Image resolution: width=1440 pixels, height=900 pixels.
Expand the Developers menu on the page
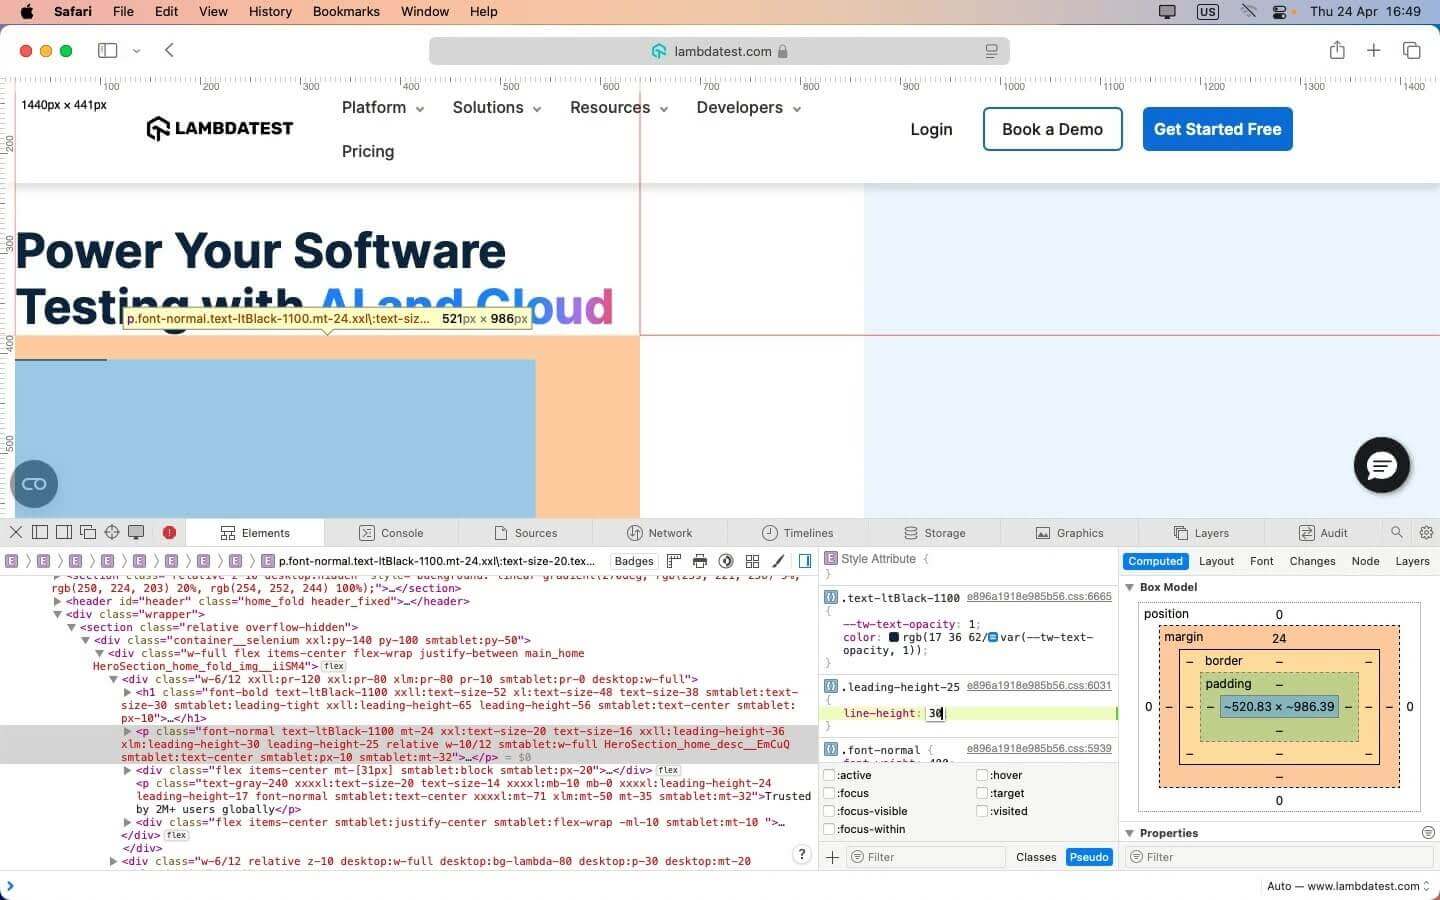tap(749, 108)
